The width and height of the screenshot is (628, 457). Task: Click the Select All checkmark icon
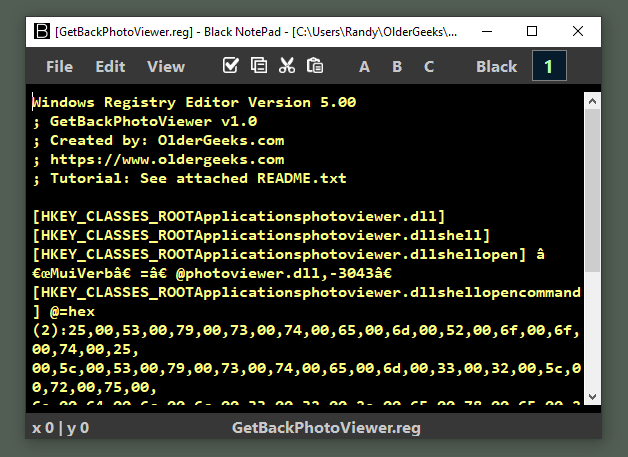231,65
